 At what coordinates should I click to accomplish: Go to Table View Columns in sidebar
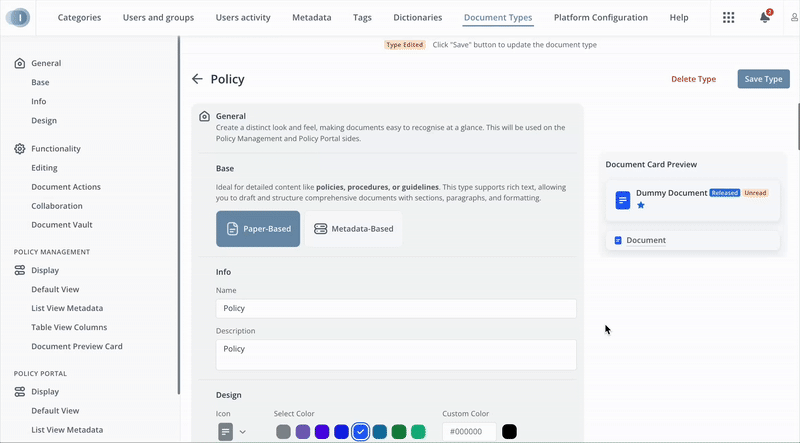click(69, 328)
